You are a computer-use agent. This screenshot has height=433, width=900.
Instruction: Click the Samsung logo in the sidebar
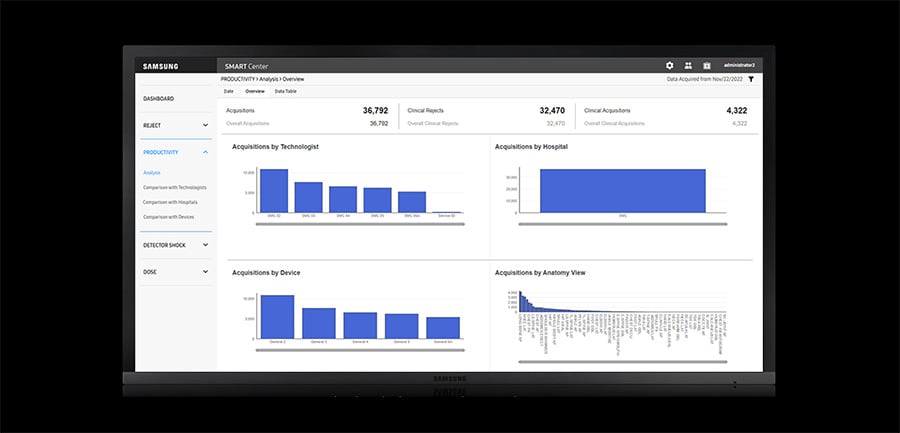161,66
